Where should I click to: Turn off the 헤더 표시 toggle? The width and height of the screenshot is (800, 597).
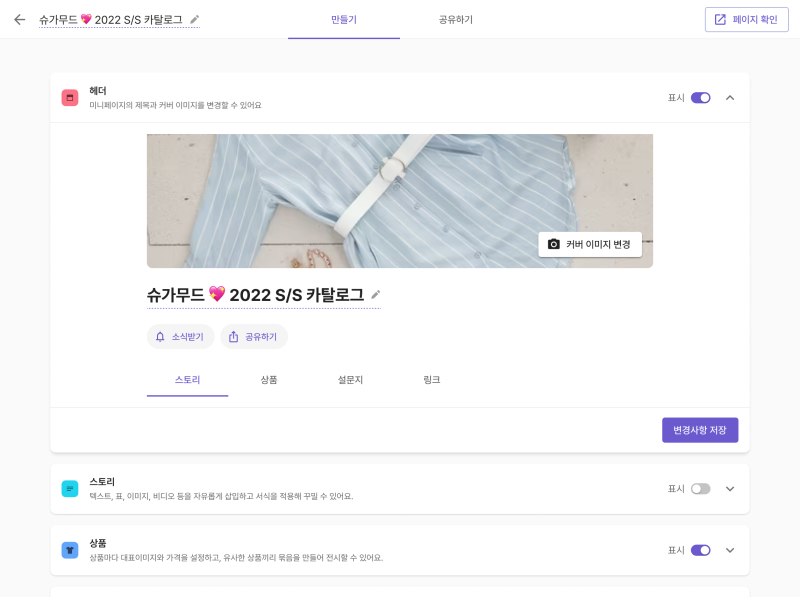[x=701, y=97]
